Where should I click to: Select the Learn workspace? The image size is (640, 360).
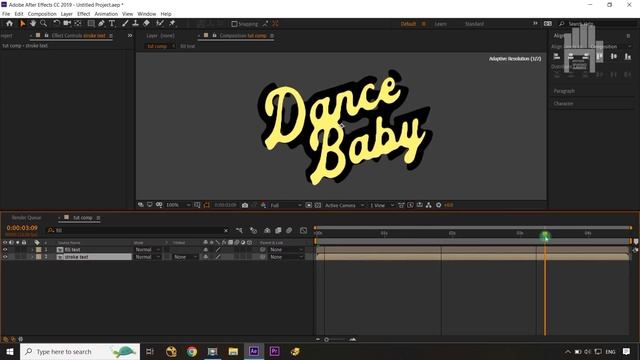(x=440, y=24)
